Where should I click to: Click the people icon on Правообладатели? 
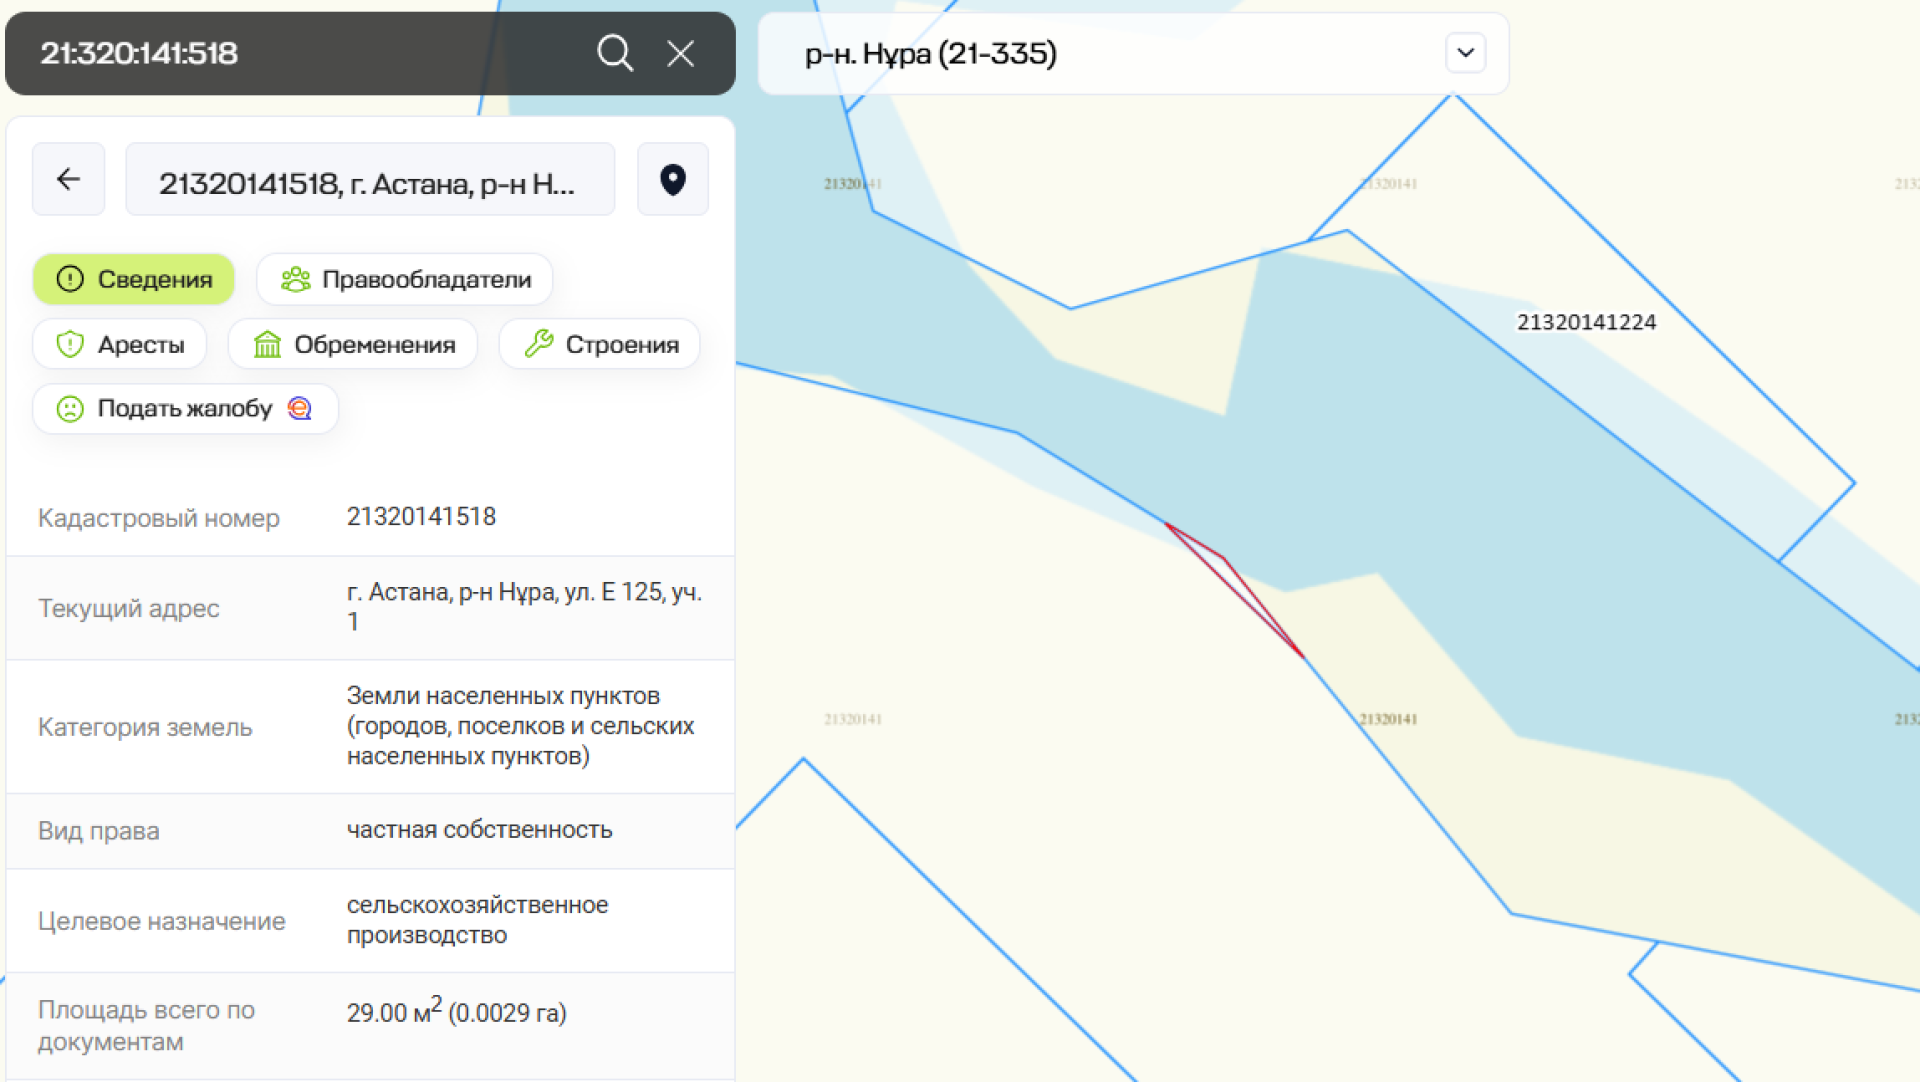click(x=296, y=279)
